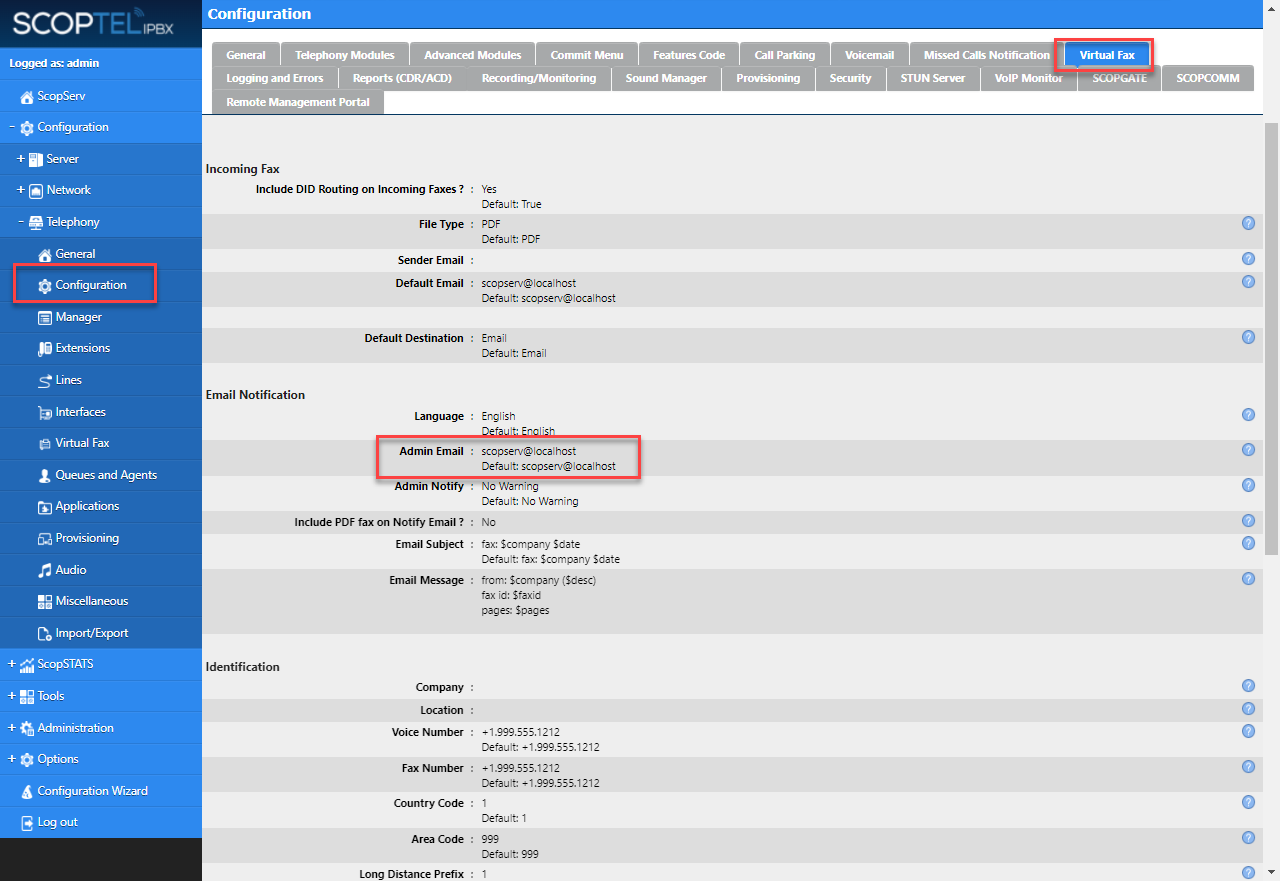The height and width of the screenshot is (881, 1280).
Task: Expand the Administration tree node
Action: [x=12, y=728]
